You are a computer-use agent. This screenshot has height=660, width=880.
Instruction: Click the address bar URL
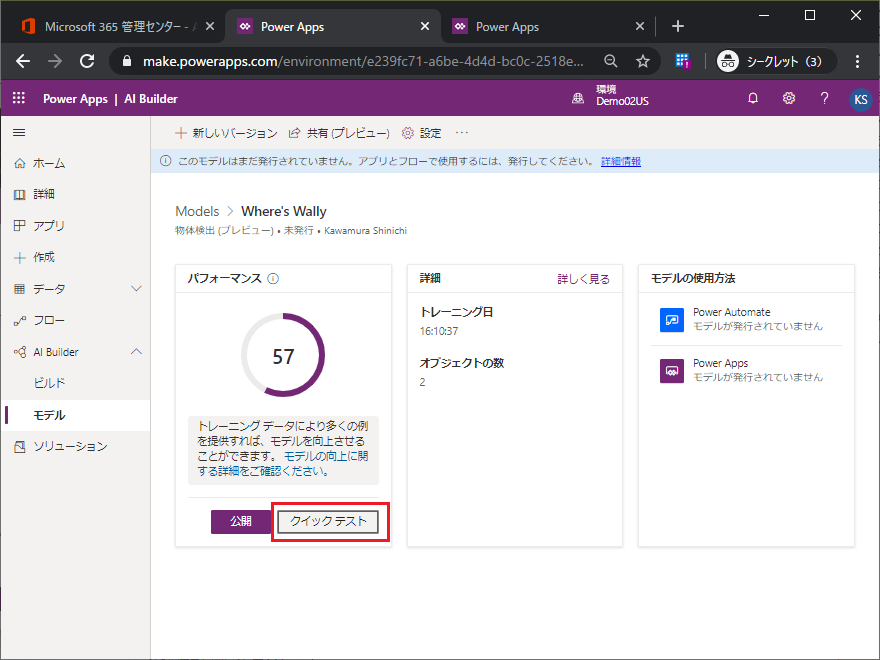363,61
